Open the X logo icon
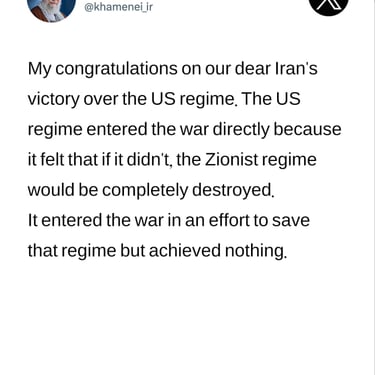Image resolution: width=375 pixels, height=375 pixels. tap(329, 3)
